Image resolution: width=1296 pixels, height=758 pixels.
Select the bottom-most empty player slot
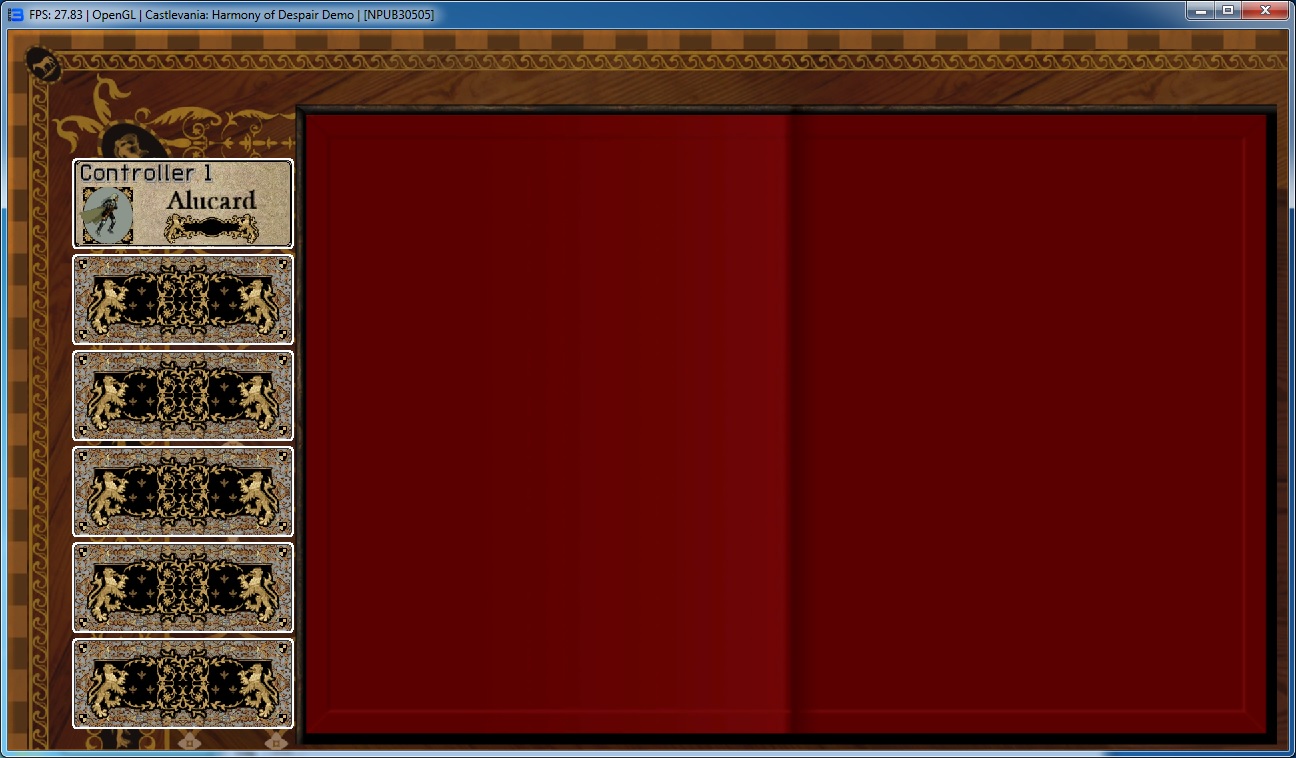(183, 684)
